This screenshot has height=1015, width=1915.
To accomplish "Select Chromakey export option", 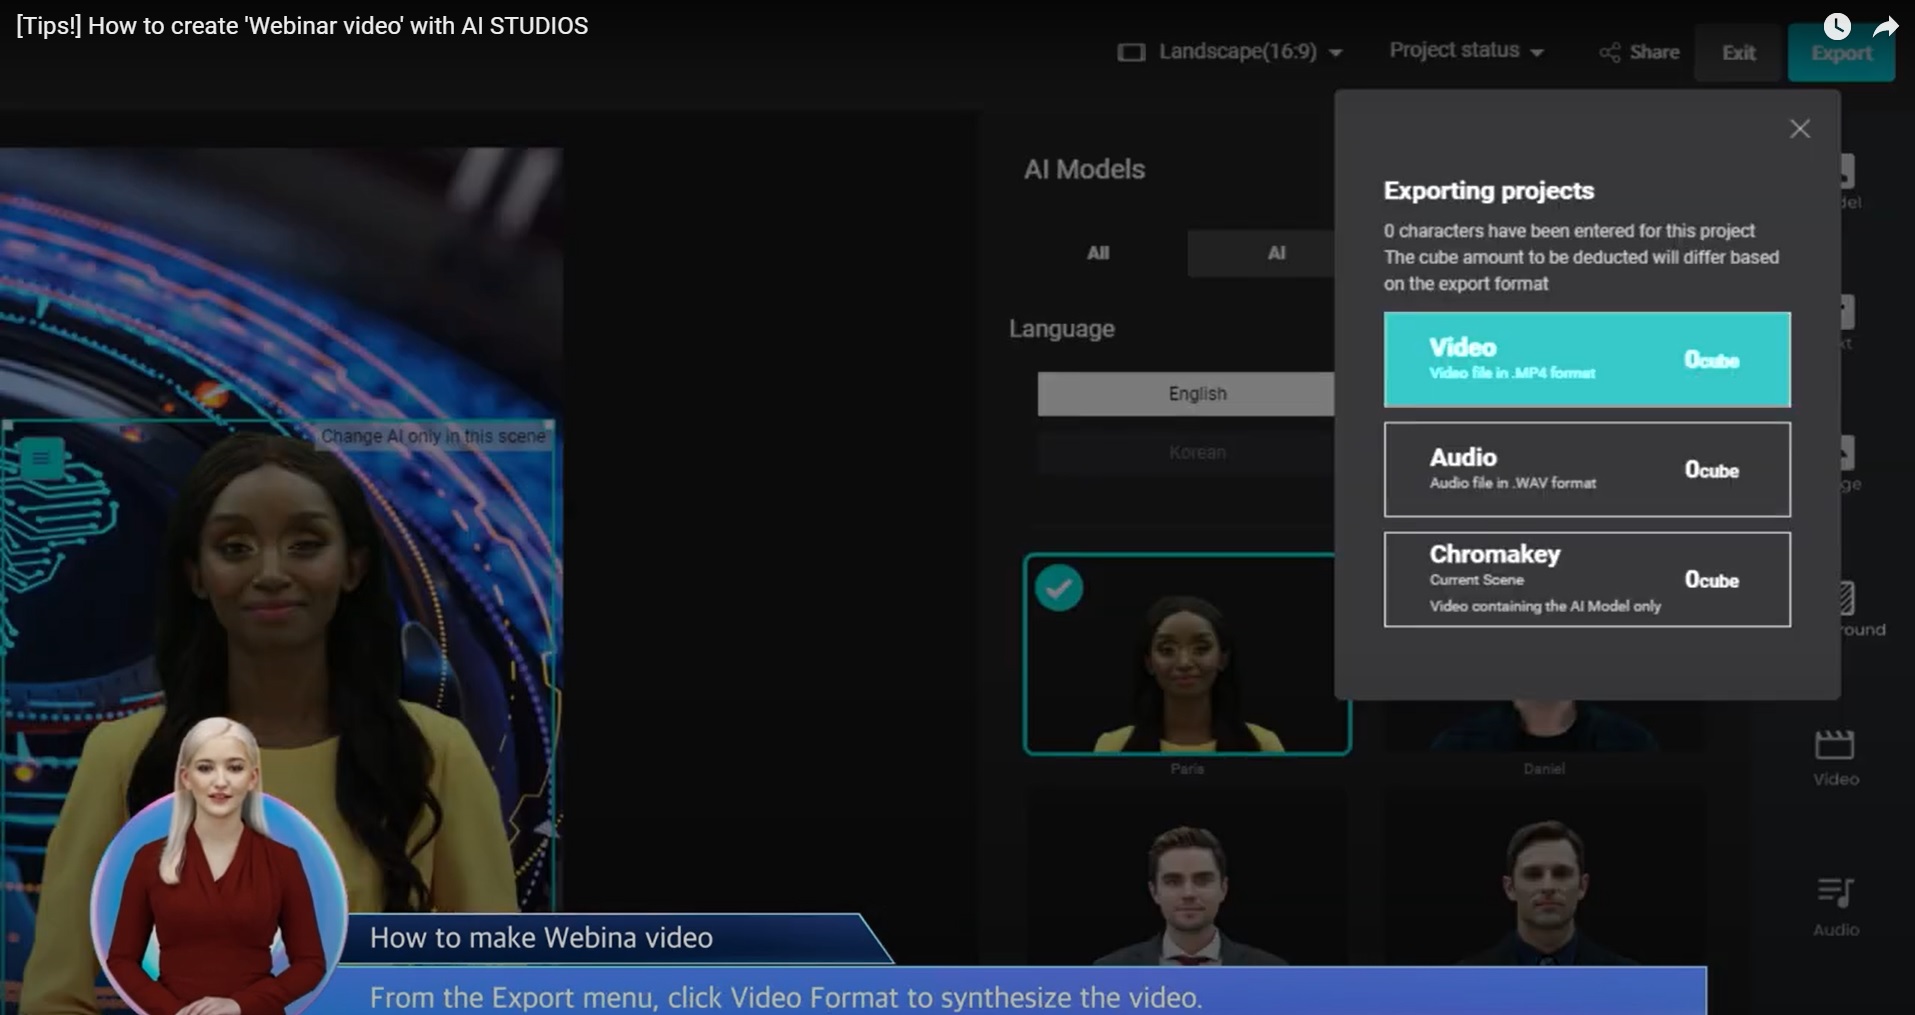I will tap(1587, 579).
